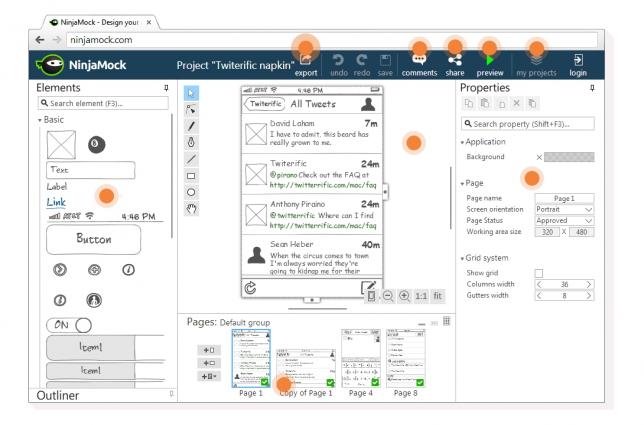Click the login icon
This screenshot has width=644, height=425.
(x=578, y=60)
